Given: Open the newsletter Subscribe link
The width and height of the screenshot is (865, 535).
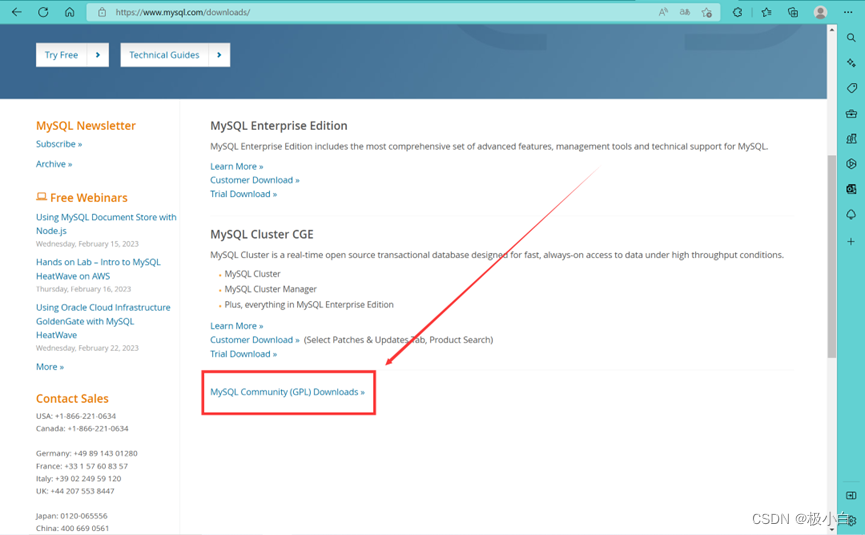Looking at the screenshot, I should pos(59,144).
